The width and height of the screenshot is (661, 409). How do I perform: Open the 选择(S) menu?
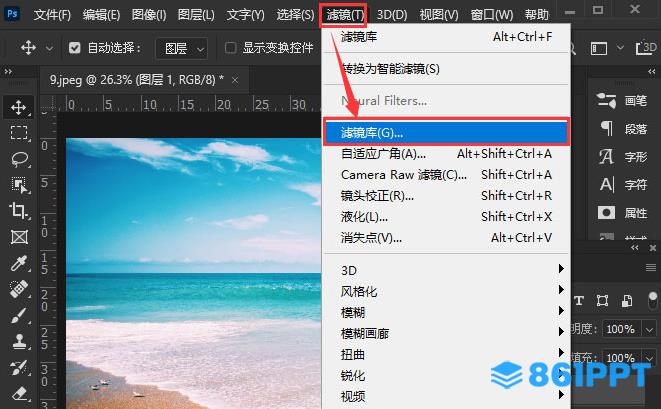click(x=295, y=15)
